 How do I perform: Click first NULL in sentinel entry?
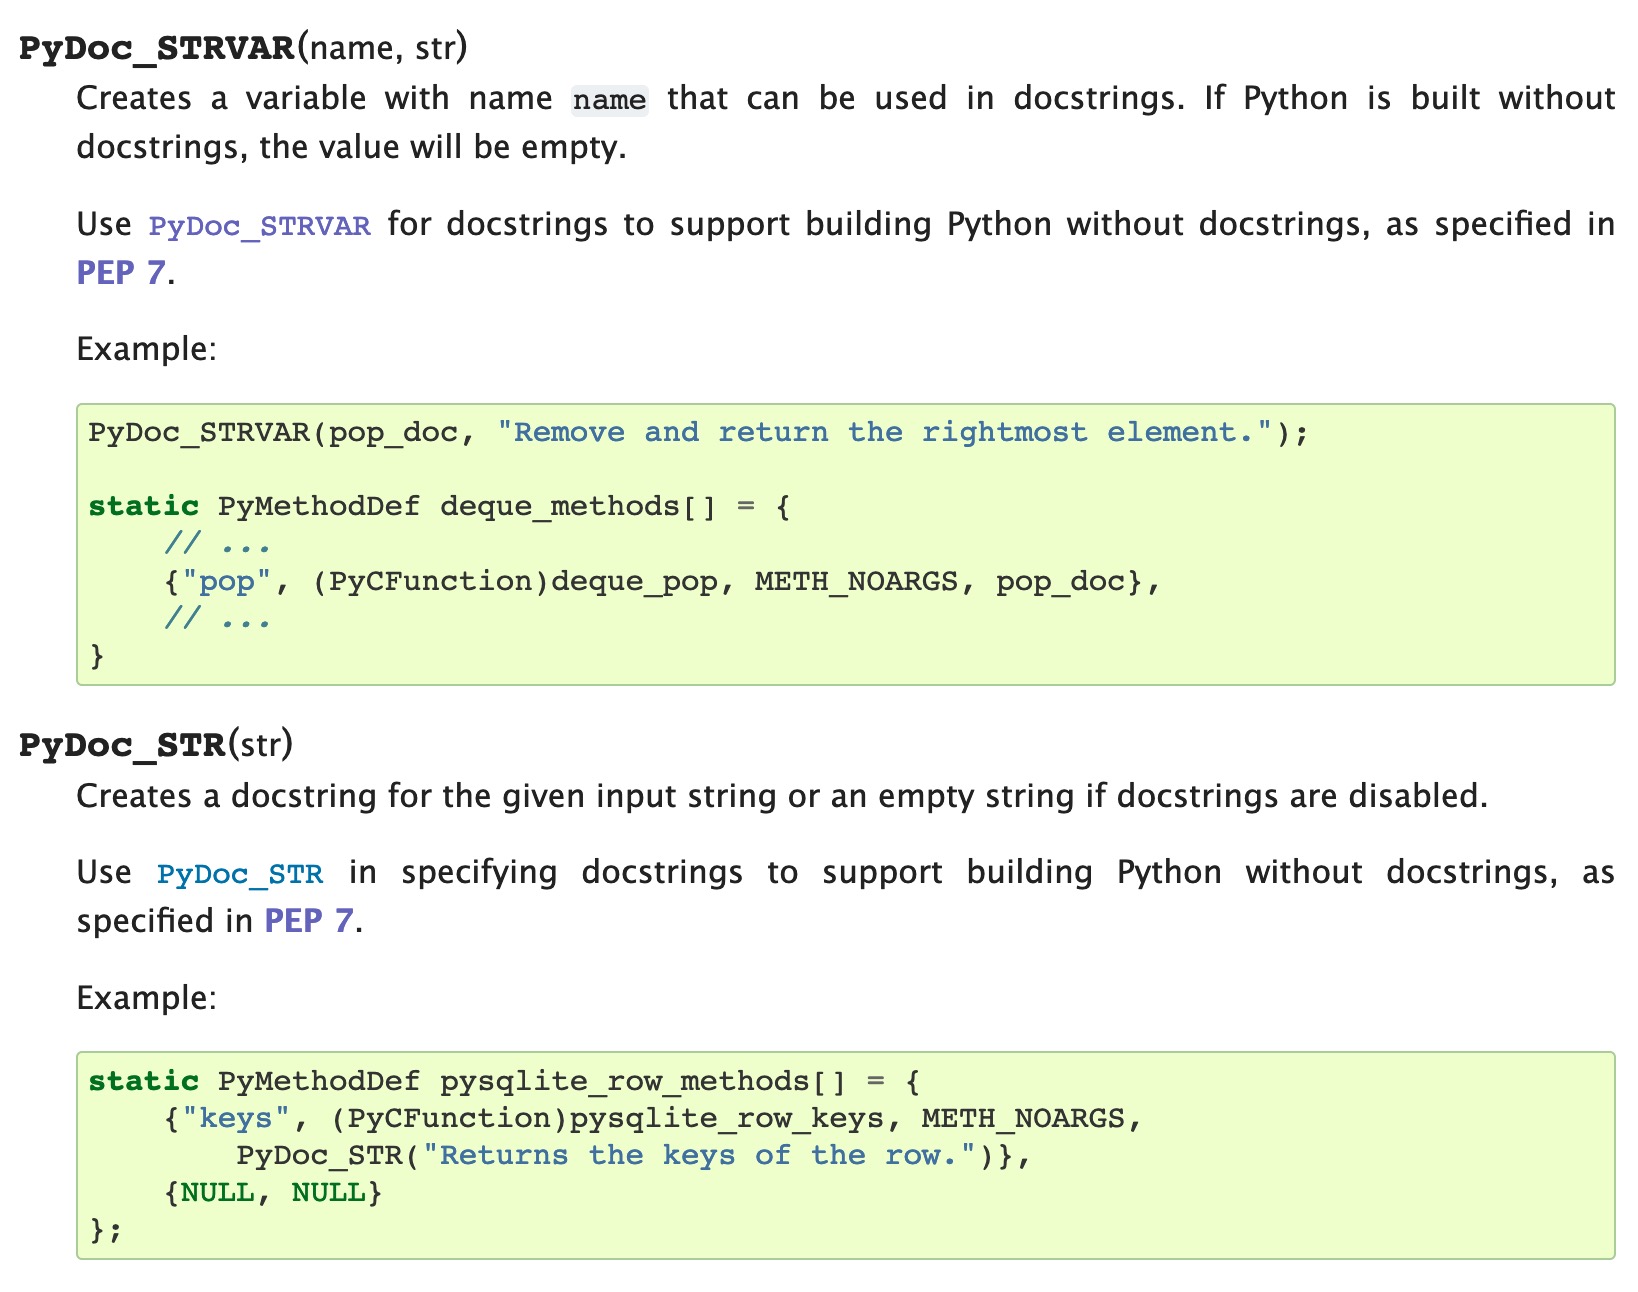(x=217, y=1192)
